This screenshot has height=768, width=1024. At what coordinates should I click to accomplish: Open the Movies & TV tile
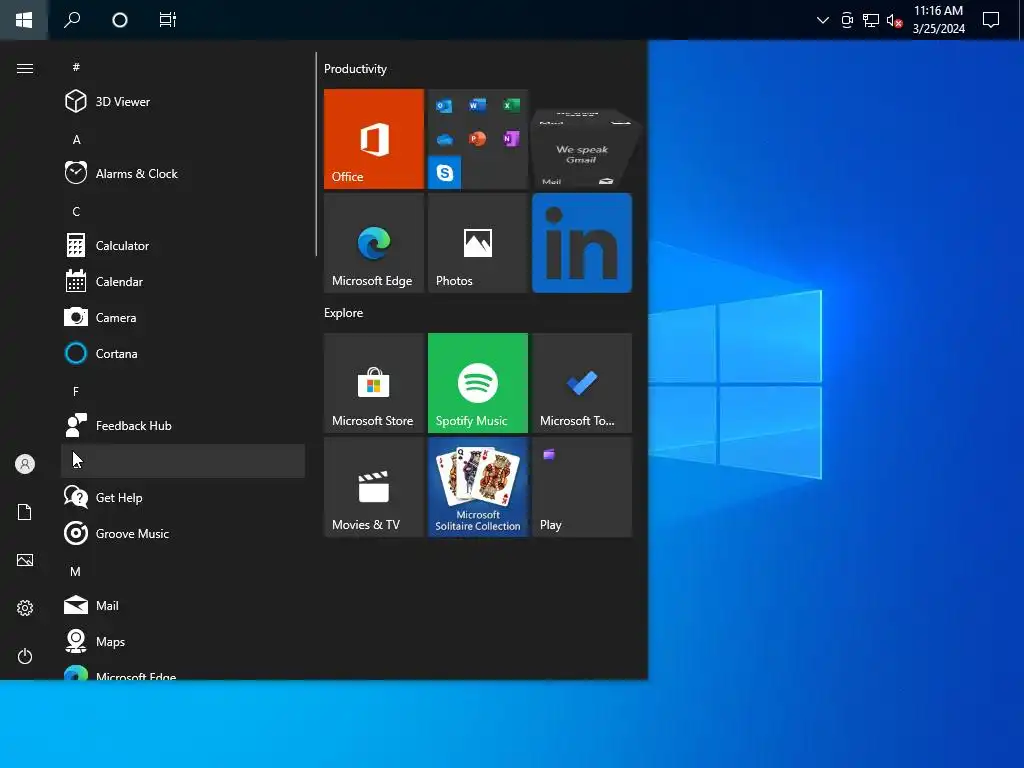point(374,487)
